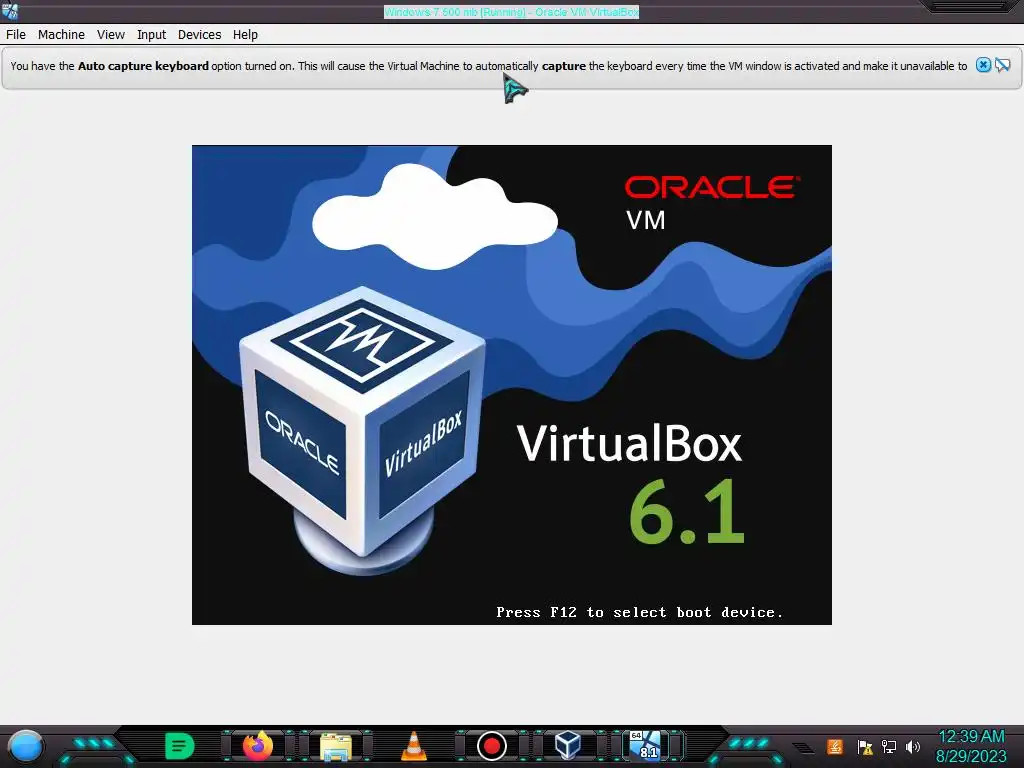
Task: Click the VirtualBox 6.1 boot splash screen
Action: 511,385
